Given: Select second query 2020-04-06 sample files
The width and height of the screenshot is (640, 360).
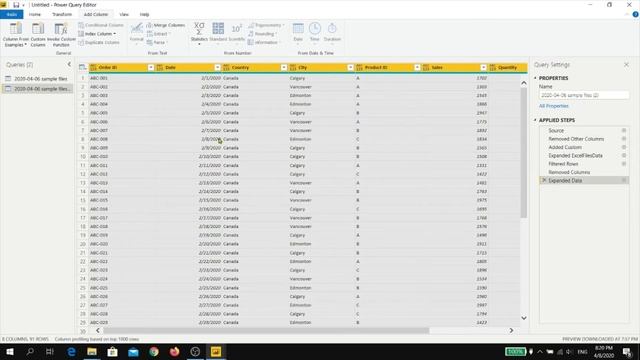Looking at the screenshot, I should (37, 89).
